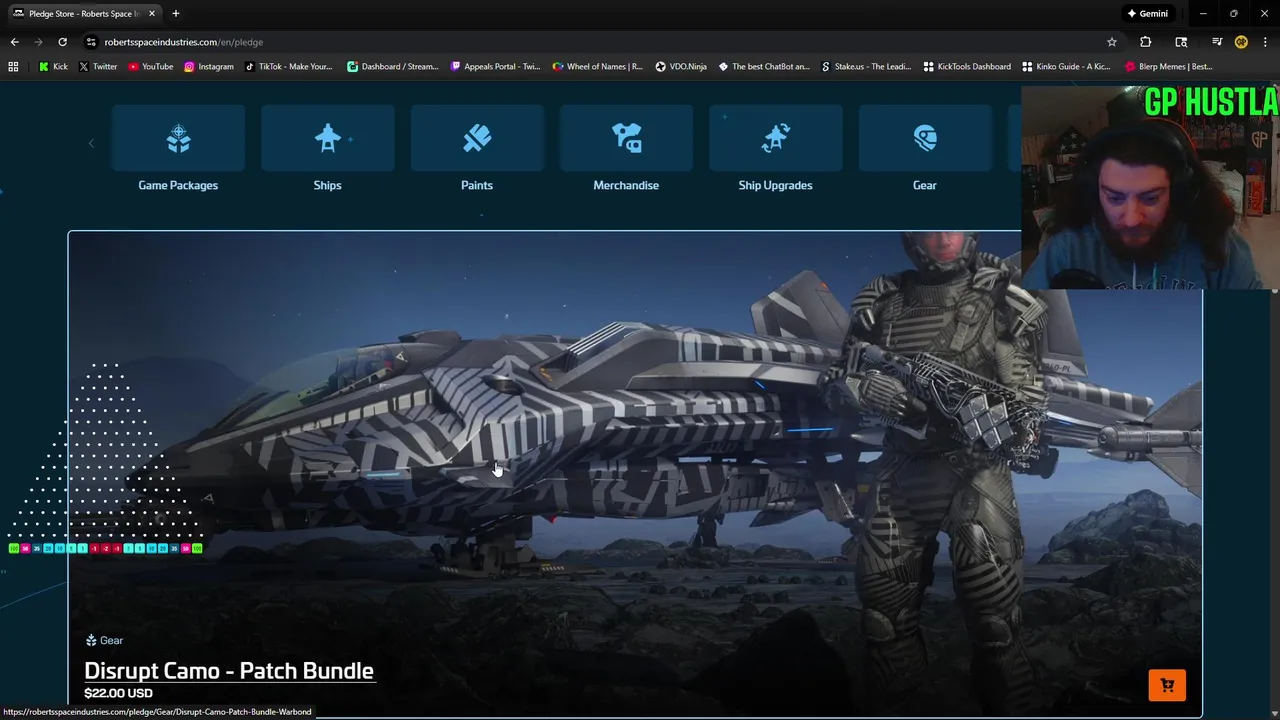This screenshot has height=720, width=1280.
Task: Open the VDO.Ninja bookmark
Action: point(681,67)
